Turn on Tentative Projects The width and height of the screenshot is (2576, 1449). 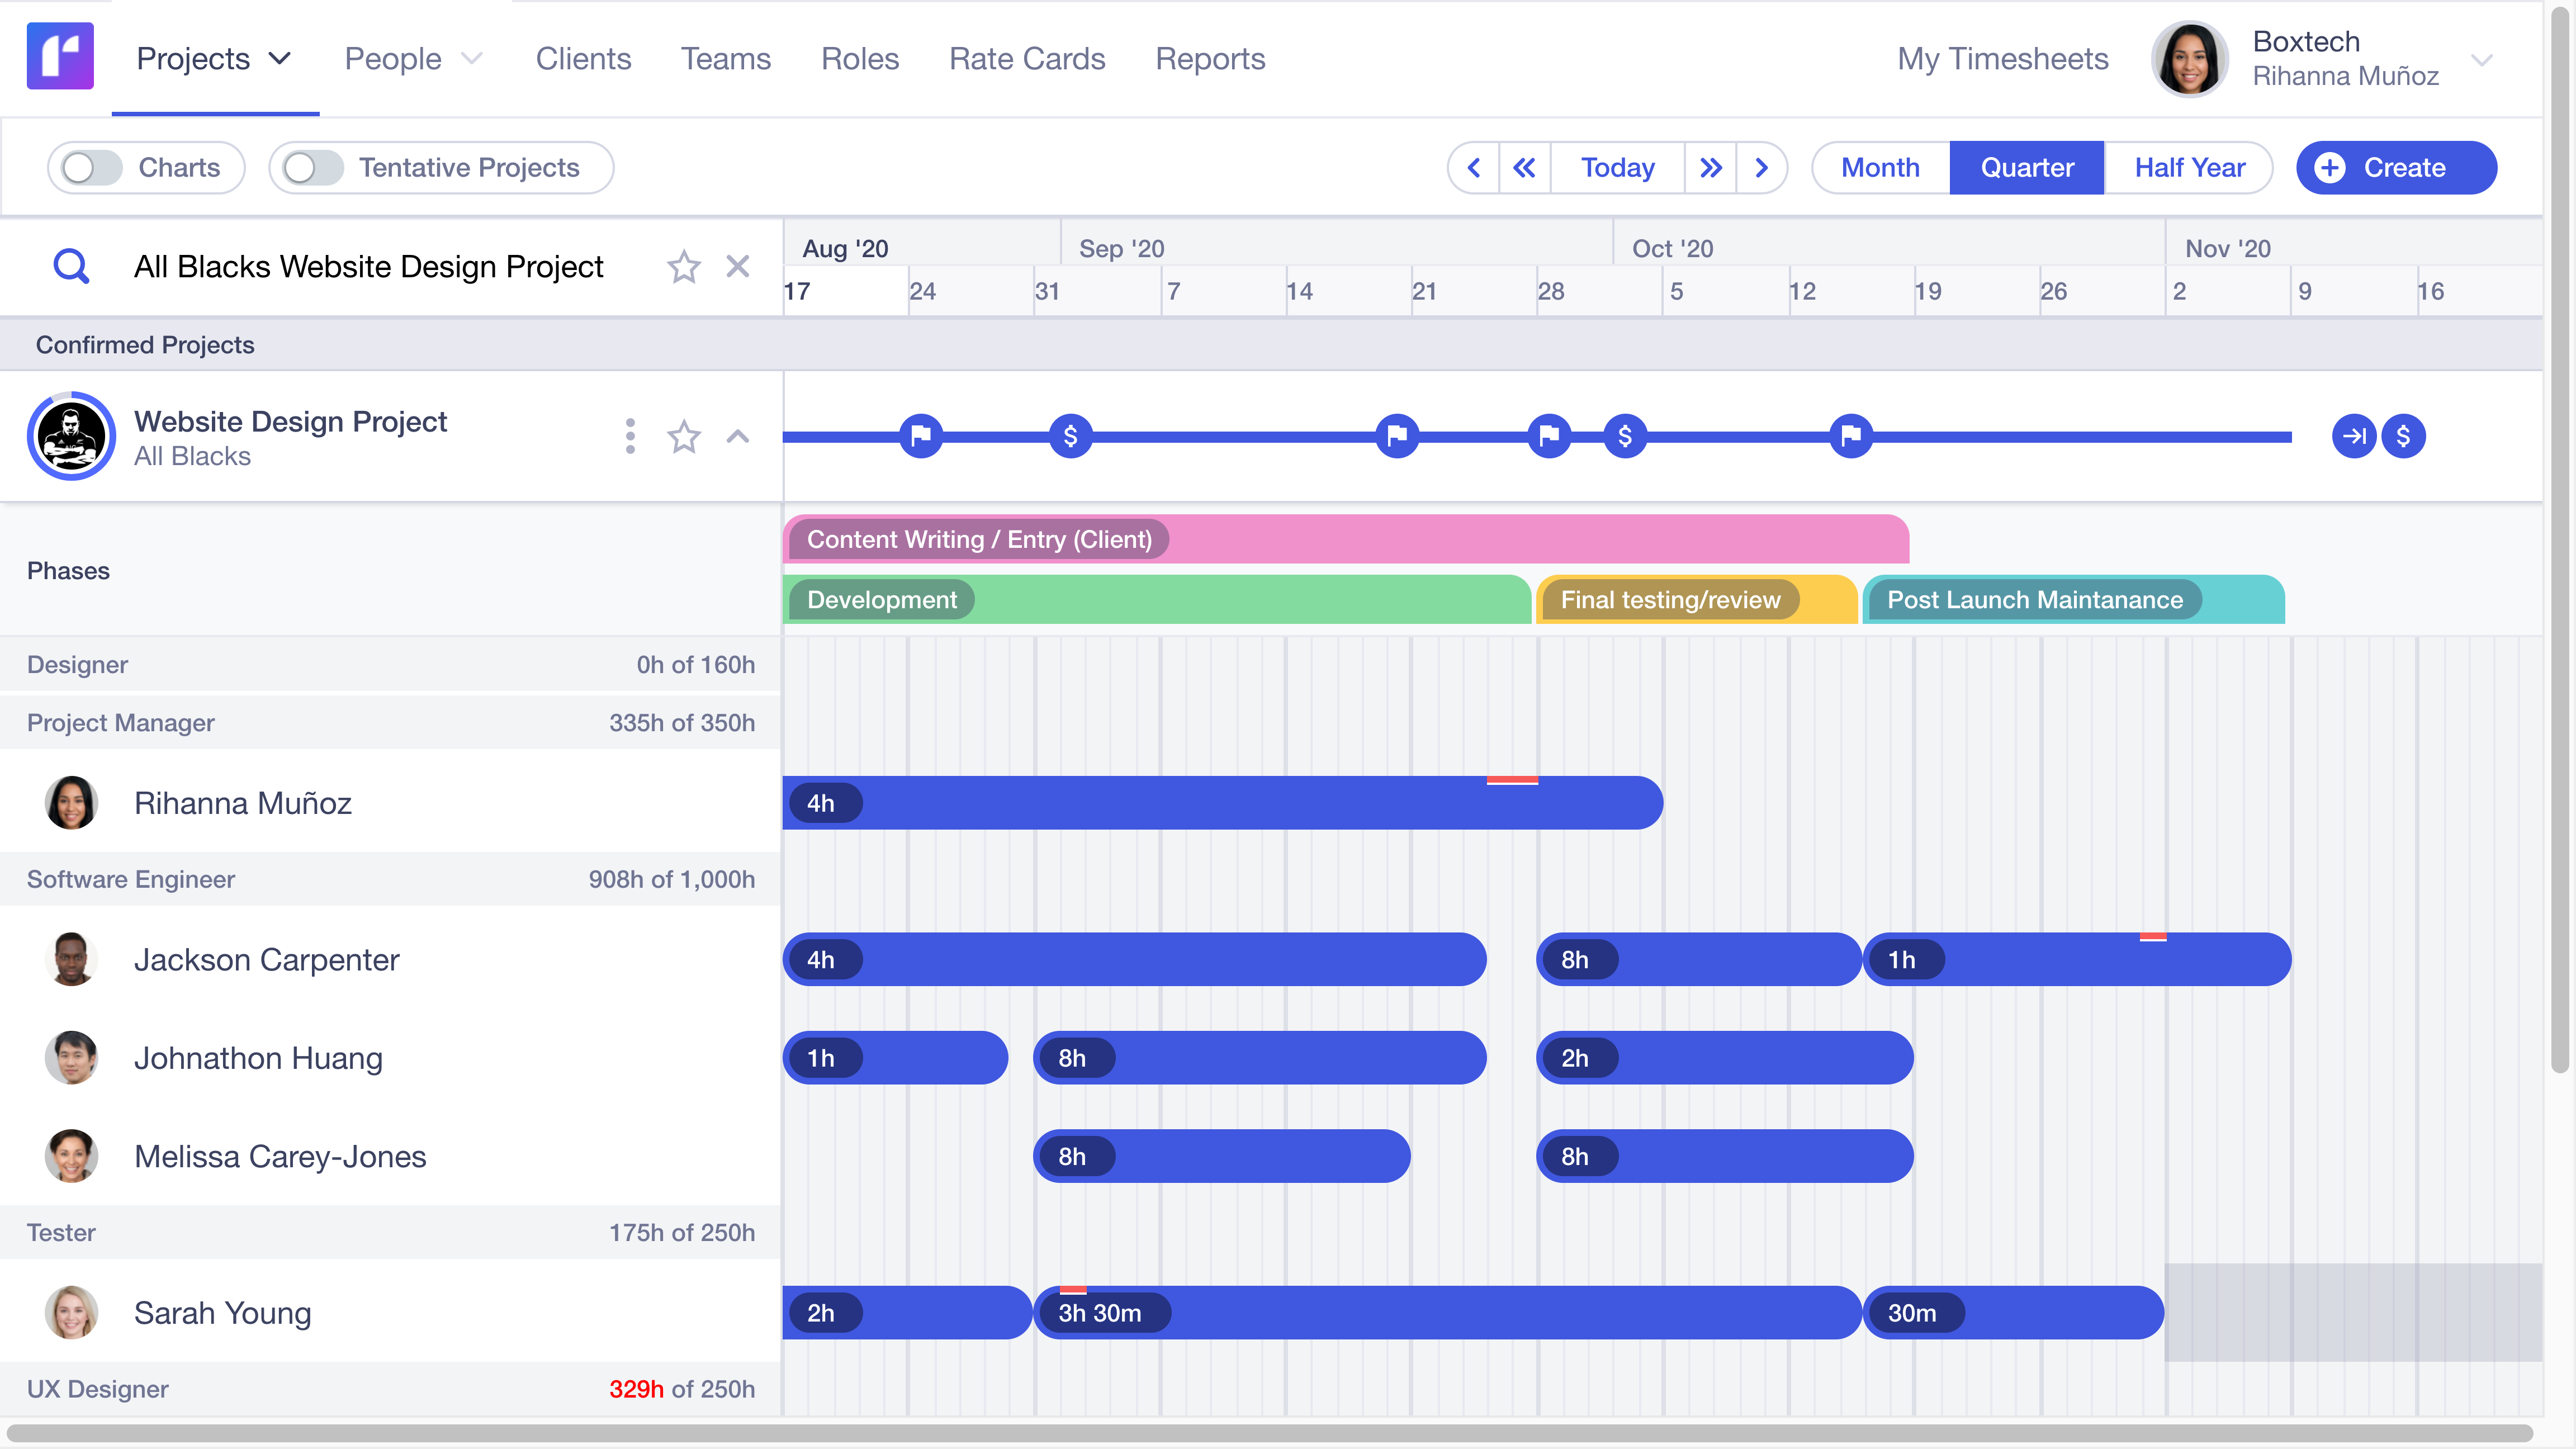tap(311, 167)
